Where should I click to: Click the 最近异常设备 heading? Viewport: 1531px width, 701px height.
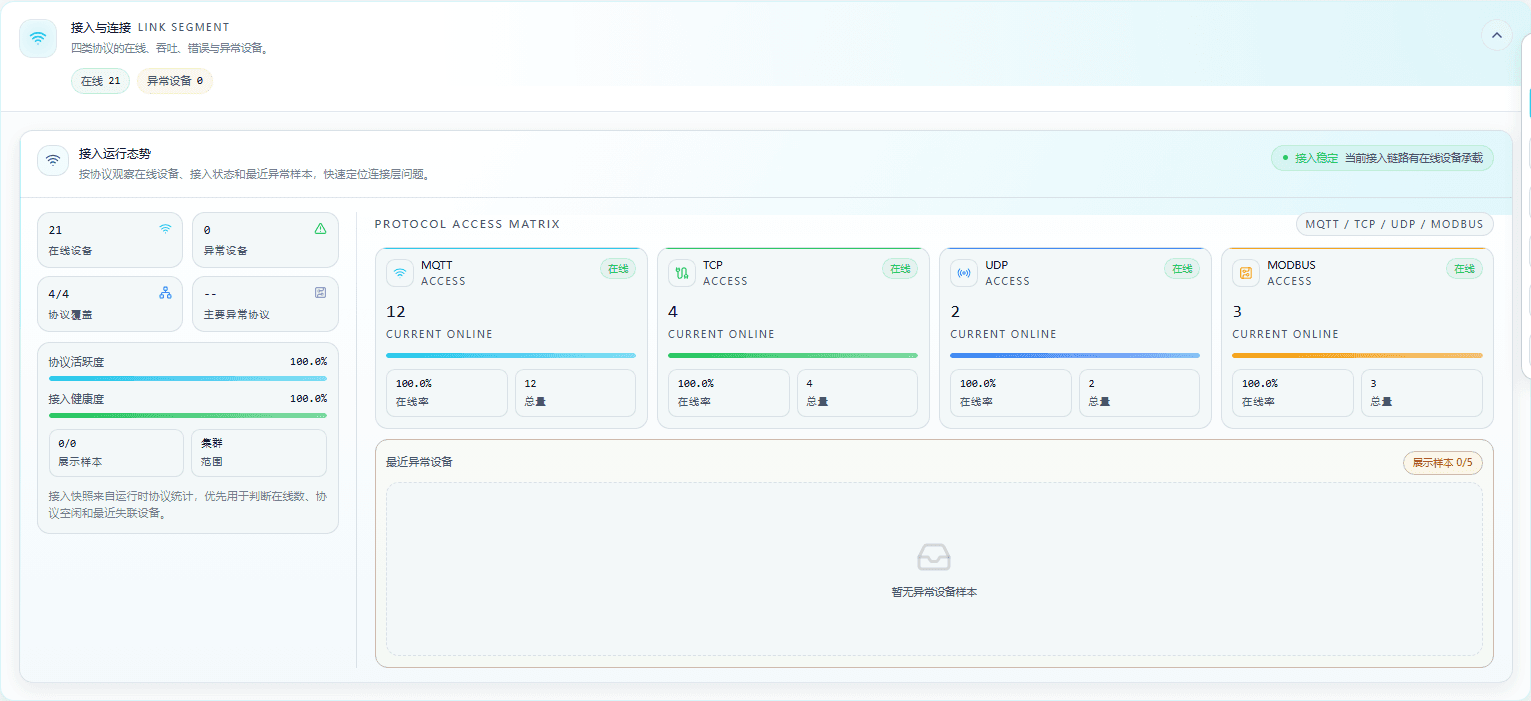419,462
